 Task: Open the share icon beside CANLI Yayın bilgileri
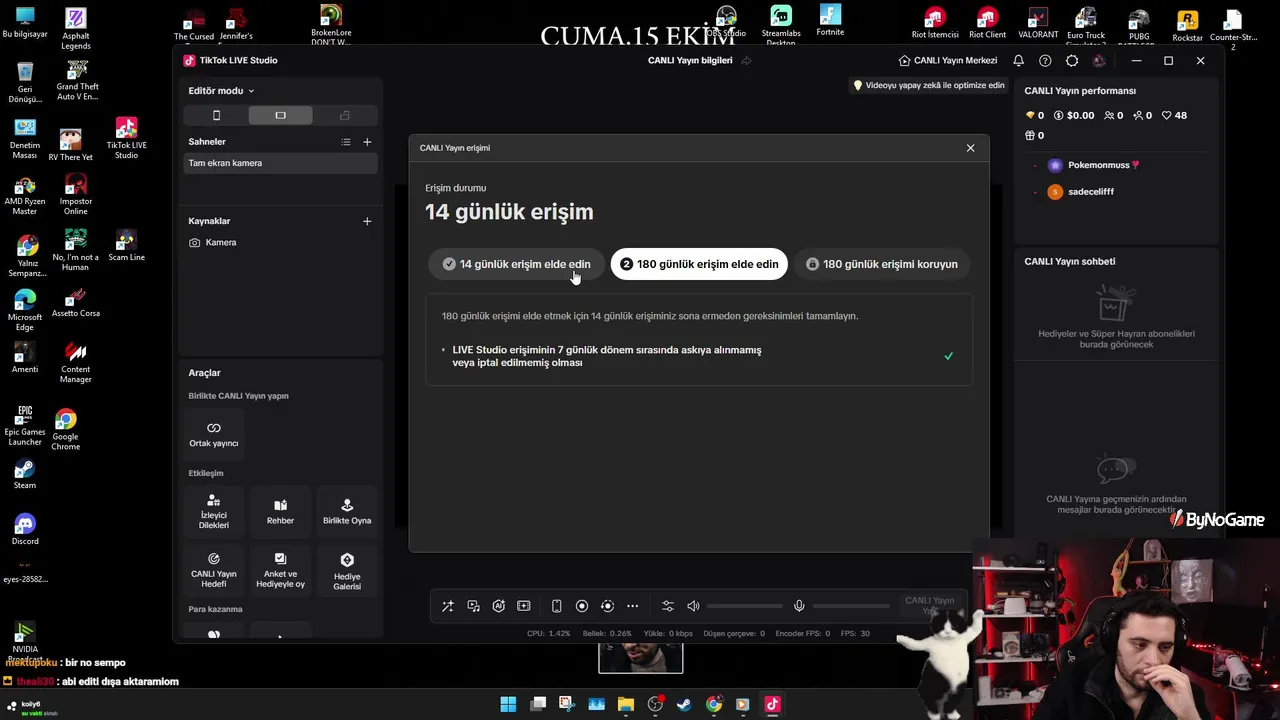[x=746, y=60]
